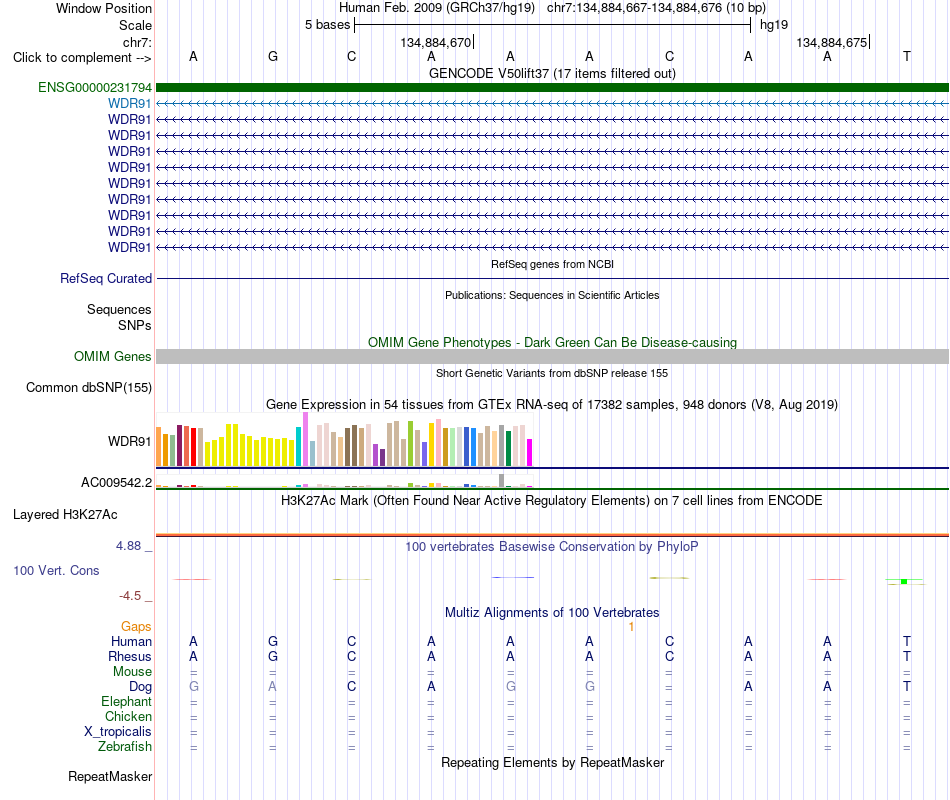
Task: Click position marker 134,884,675
Action: (x=831, y=42)
